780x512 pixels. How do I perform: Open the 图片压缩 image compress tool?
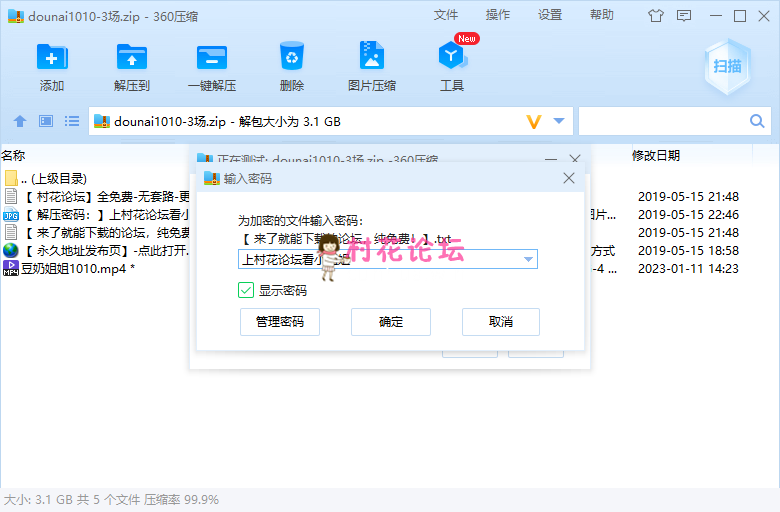coord(372,56)
